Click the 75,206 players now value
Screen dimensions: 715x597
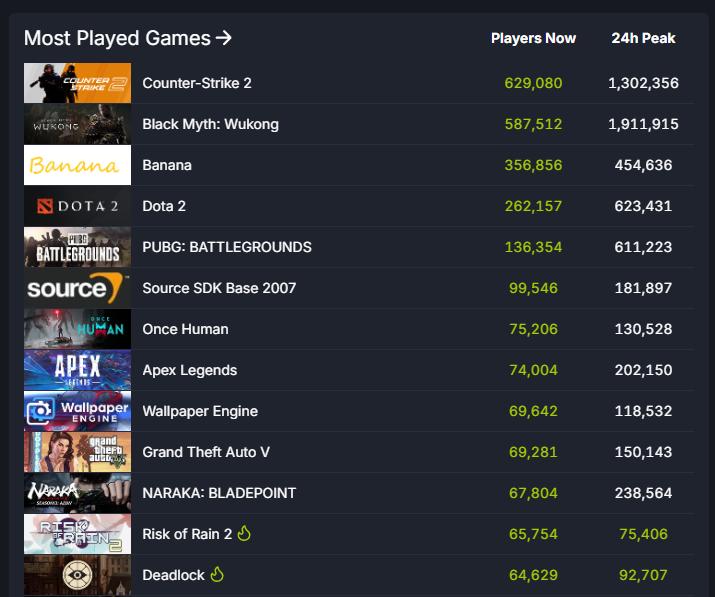pyautogui.click(x=534, y=329)
